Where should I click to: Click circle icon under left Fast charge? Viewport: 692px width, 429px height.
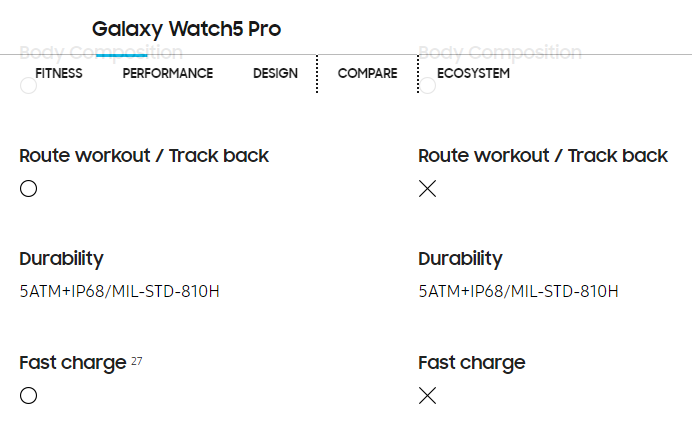point(28,395)
